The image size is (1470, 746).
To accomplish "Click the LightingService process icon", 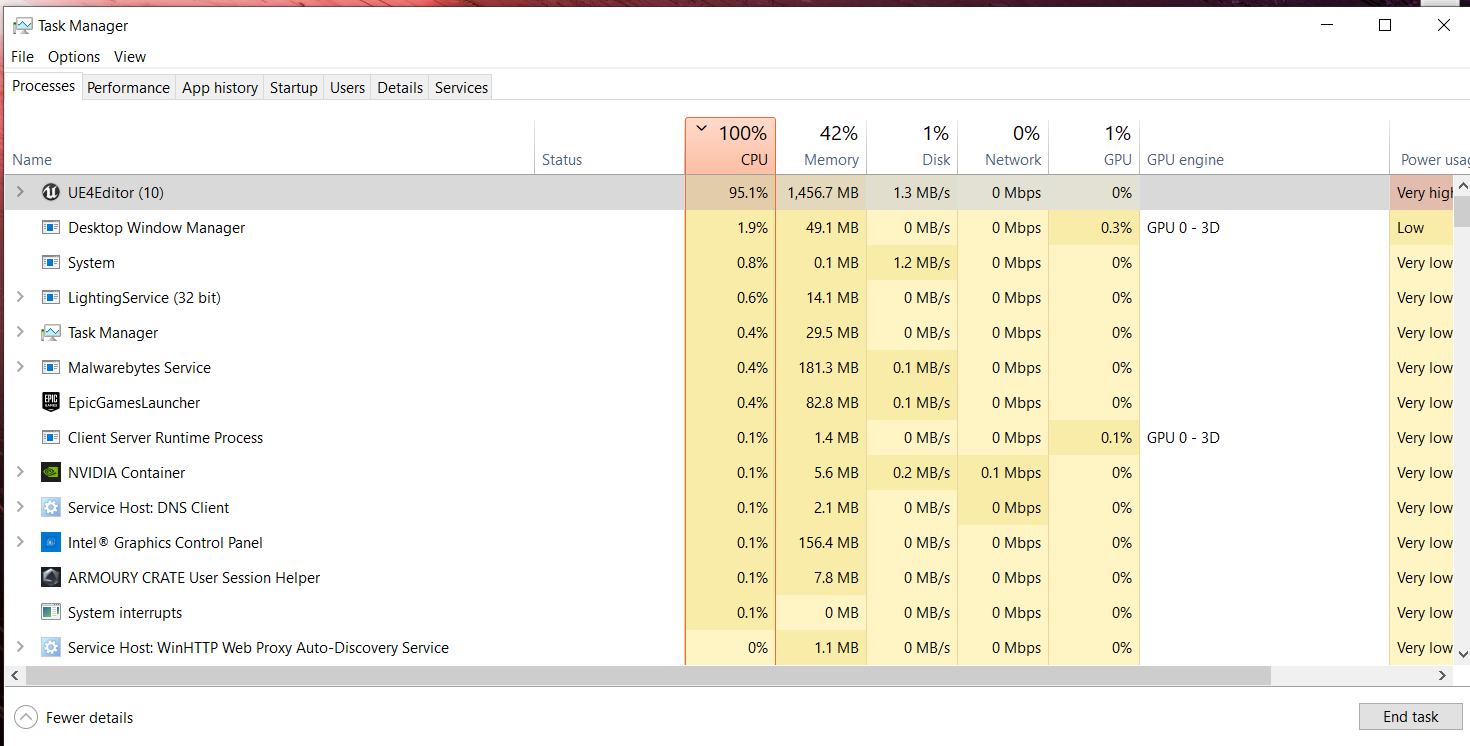I will [x=51, y=297].
